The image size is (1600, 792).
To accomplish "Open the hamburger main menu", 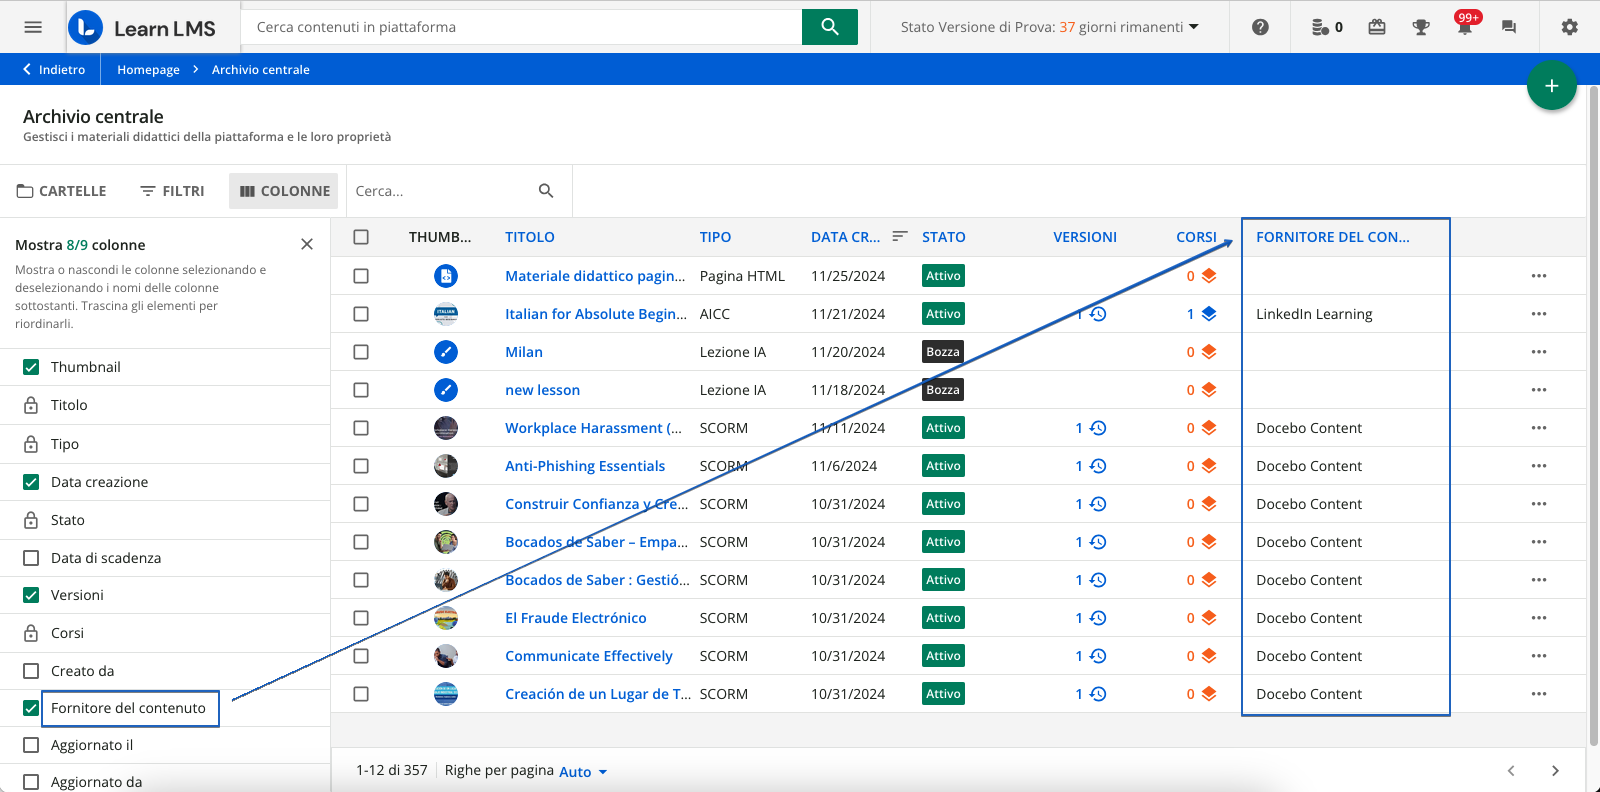I will coord(33,27).
